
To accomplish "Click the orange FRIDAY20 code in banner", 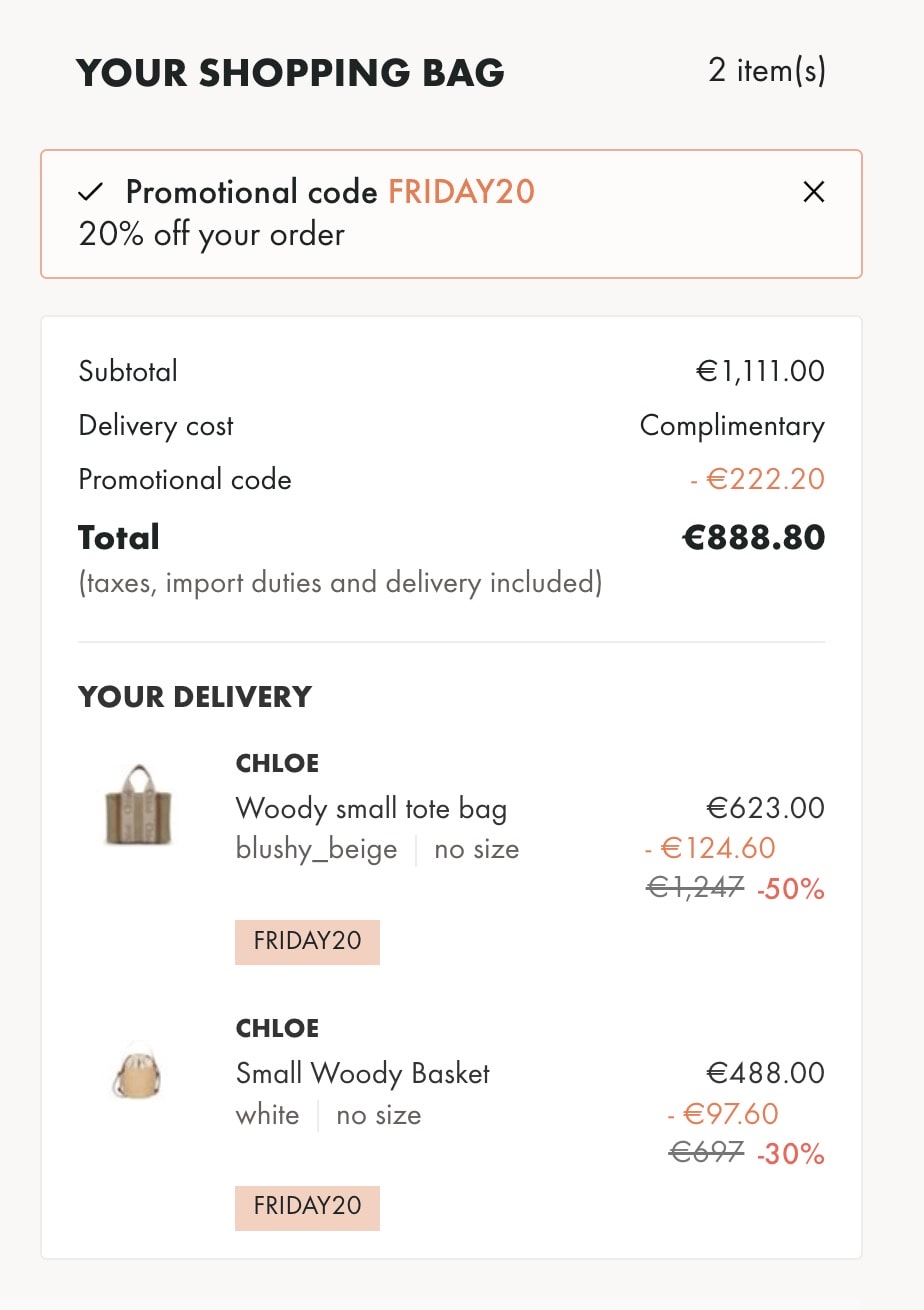I will 461,192.
